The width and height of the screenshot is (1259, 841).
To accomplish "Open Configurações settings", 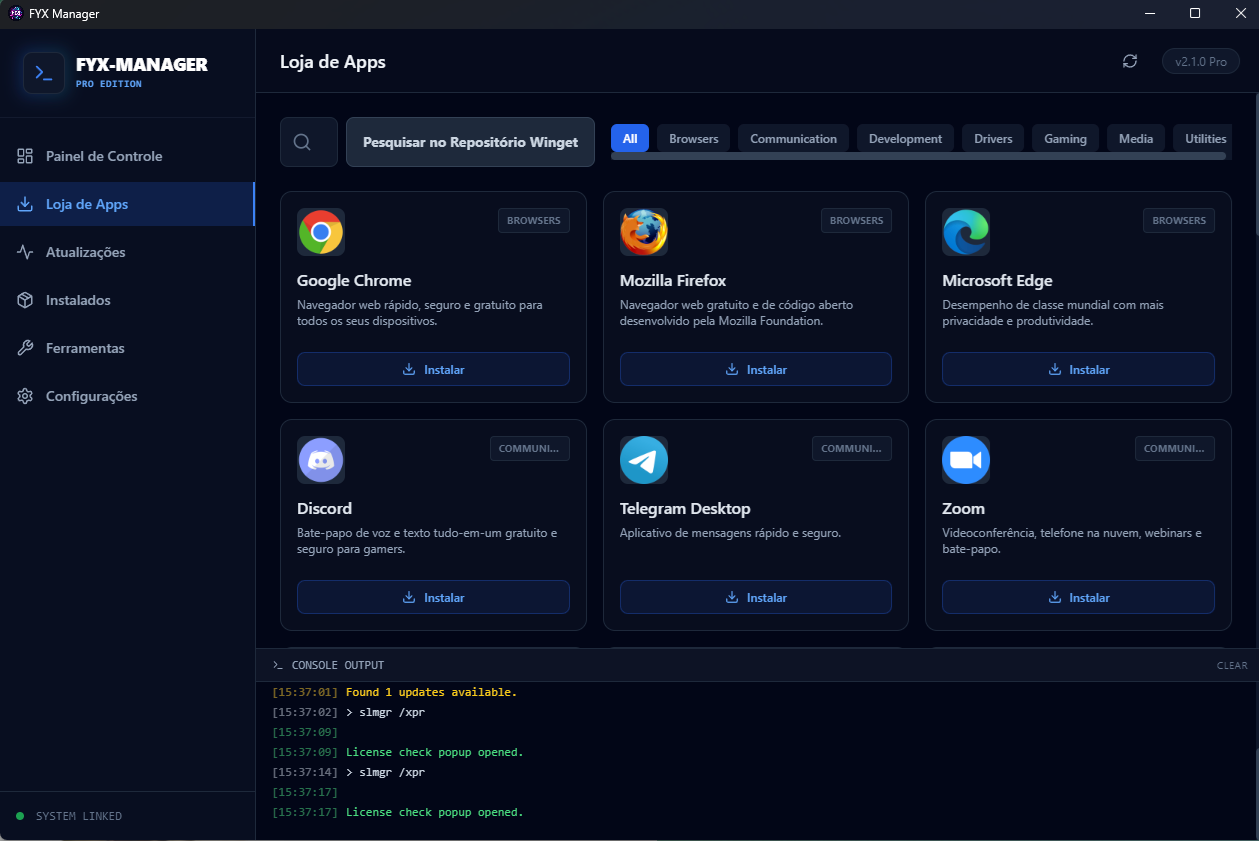I will [x=91, y=396].
